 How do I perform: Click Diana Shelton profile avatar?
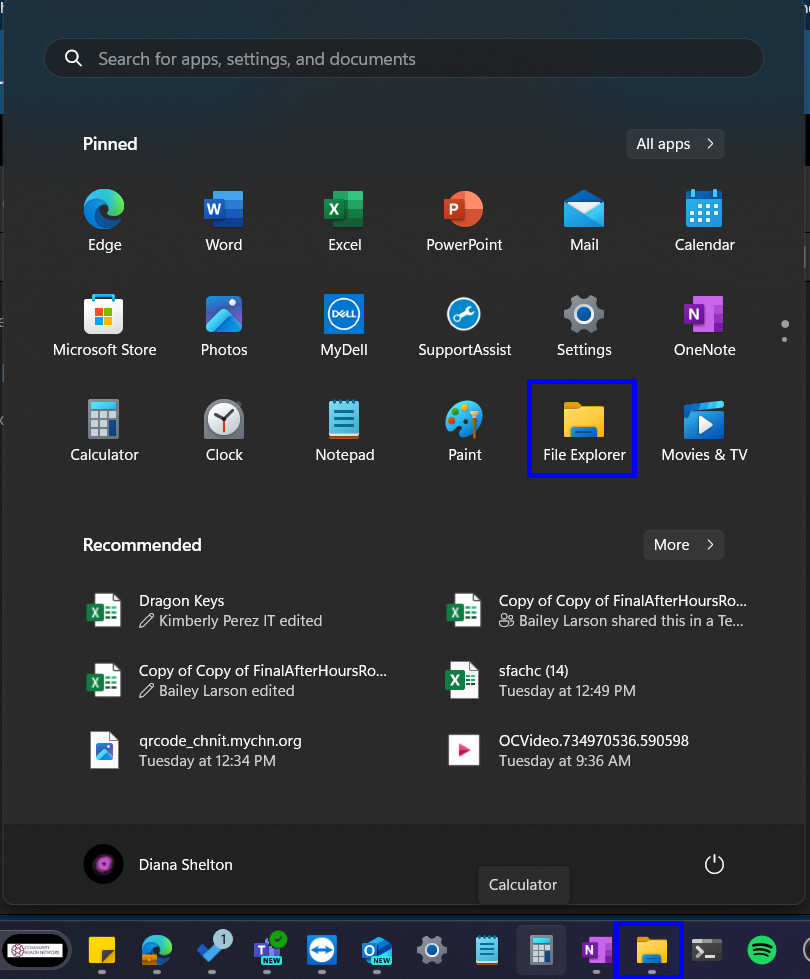(103, 864)
